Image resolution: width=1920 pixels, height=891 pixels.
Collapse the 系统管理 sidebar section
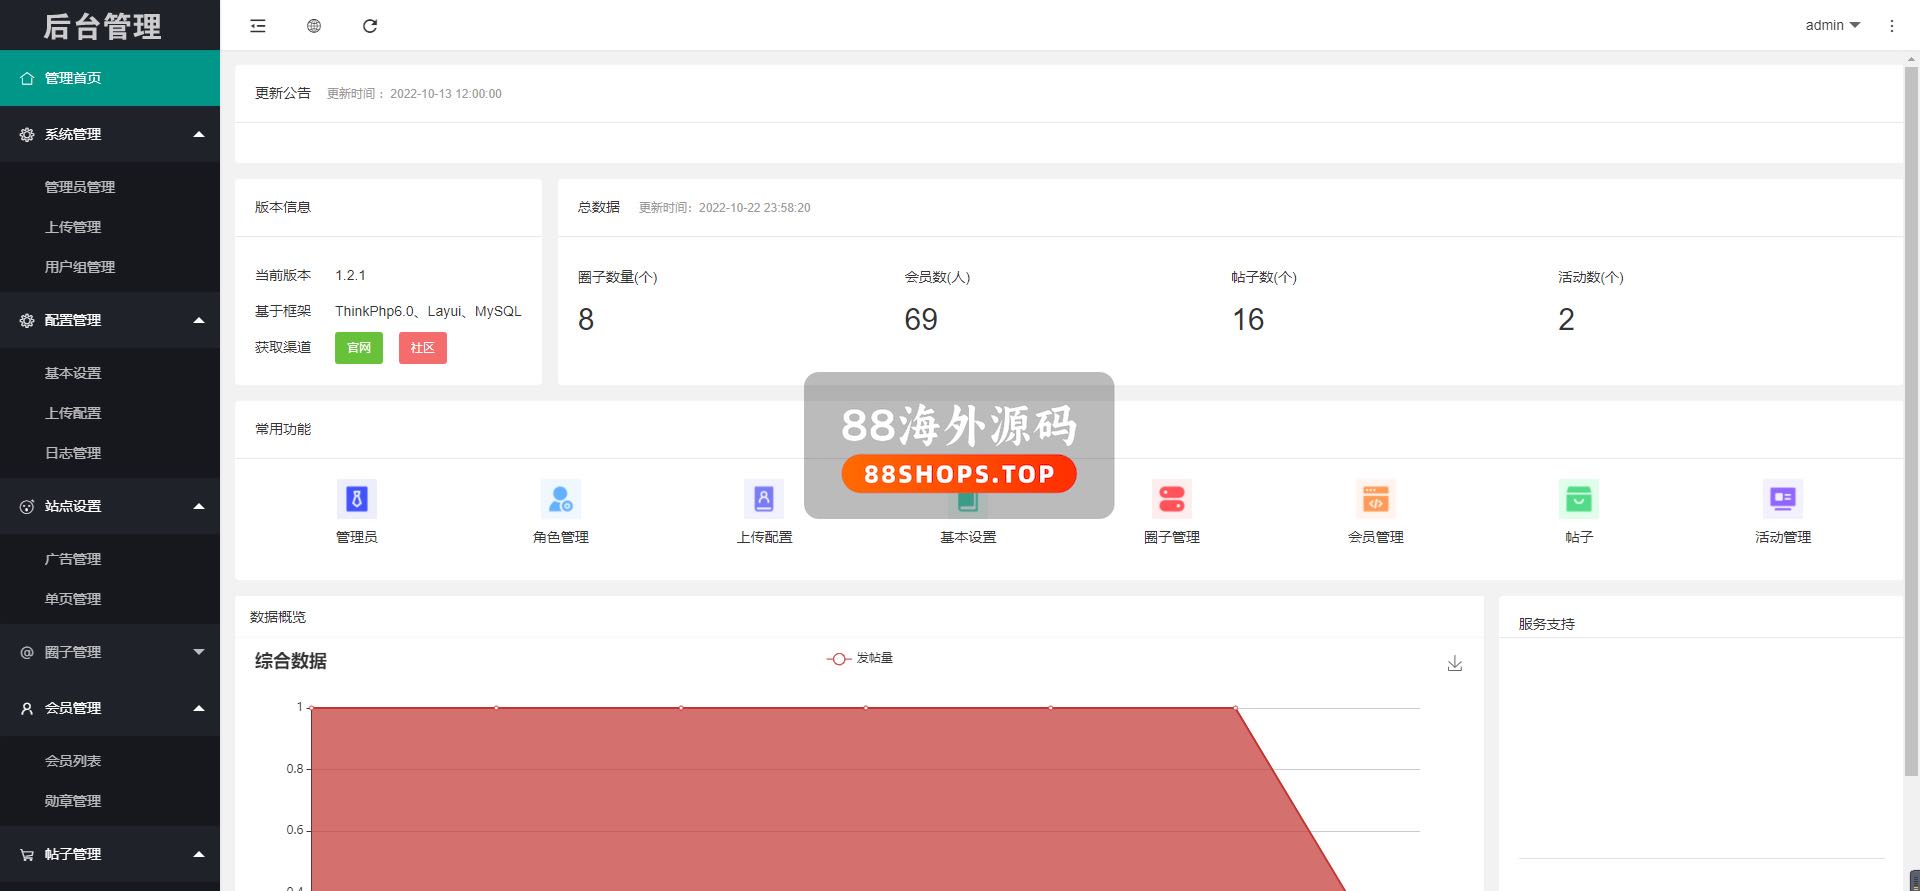(x=110, y=134)
